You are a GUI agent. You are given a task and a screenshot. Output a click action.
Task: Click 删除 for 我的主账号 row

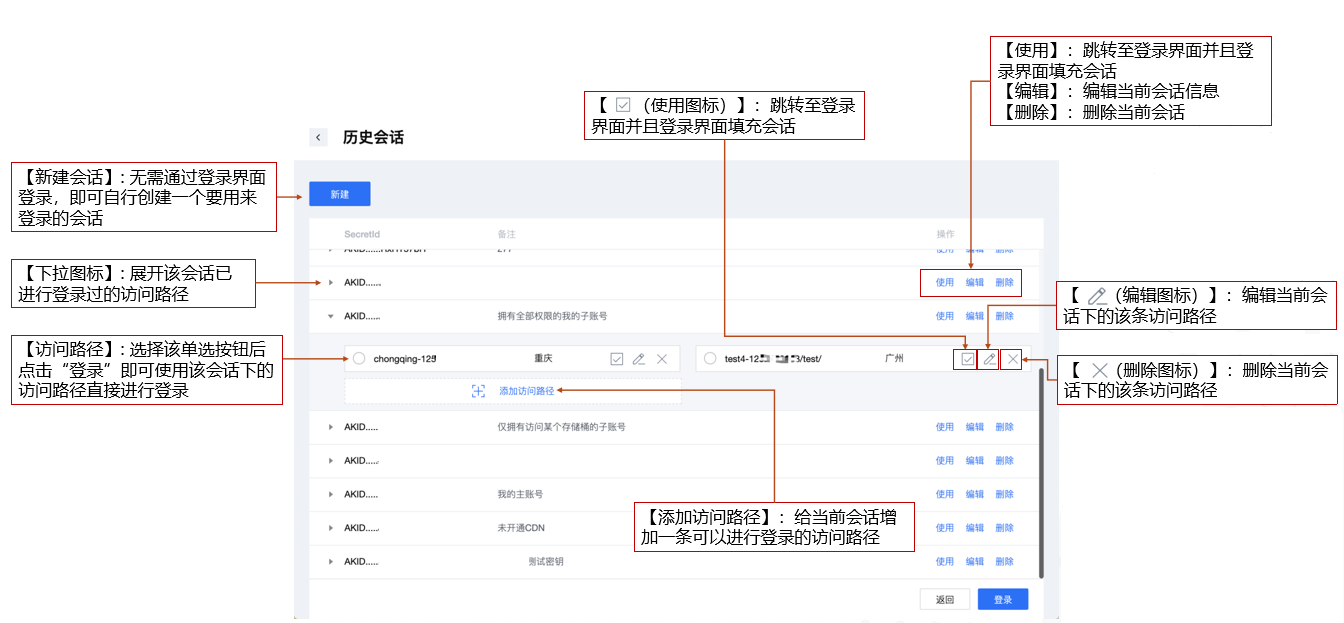click(1004, 494)
